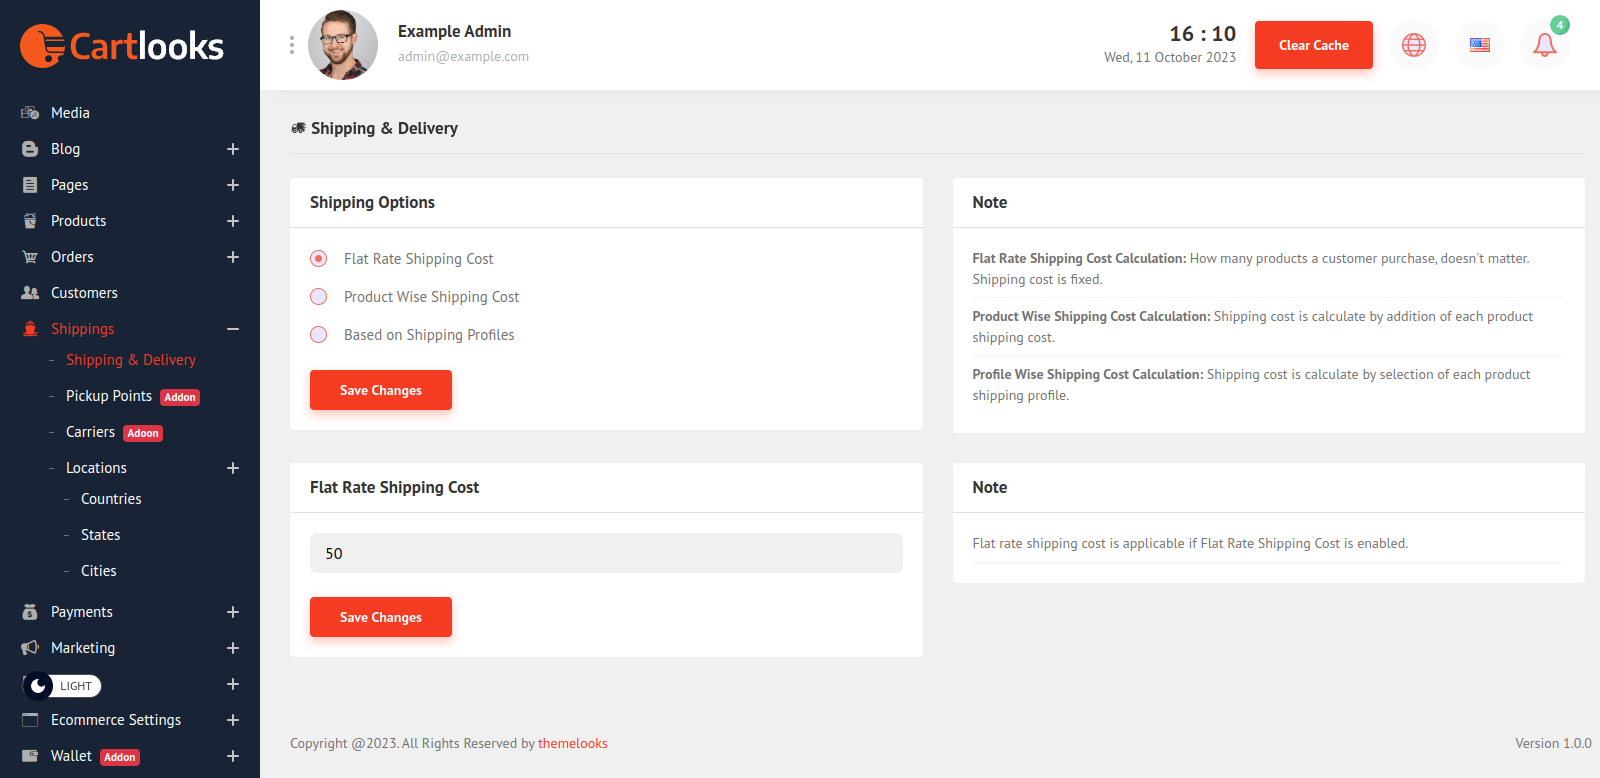
Task: Toggle the LIGHT theme switch
Action: point(62,686)
